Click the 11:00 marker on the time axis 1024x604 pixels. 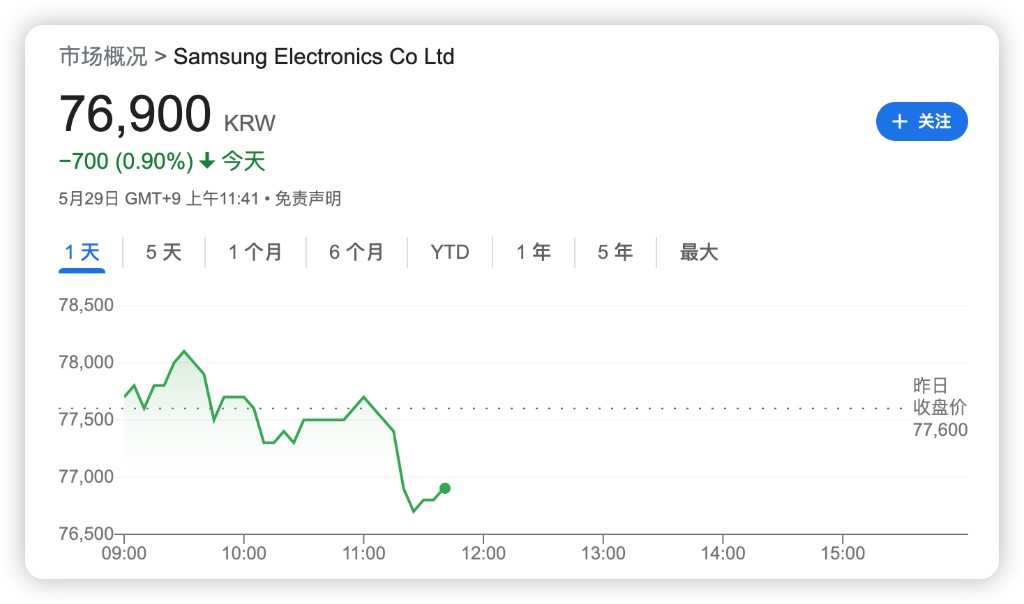point(364,553)
